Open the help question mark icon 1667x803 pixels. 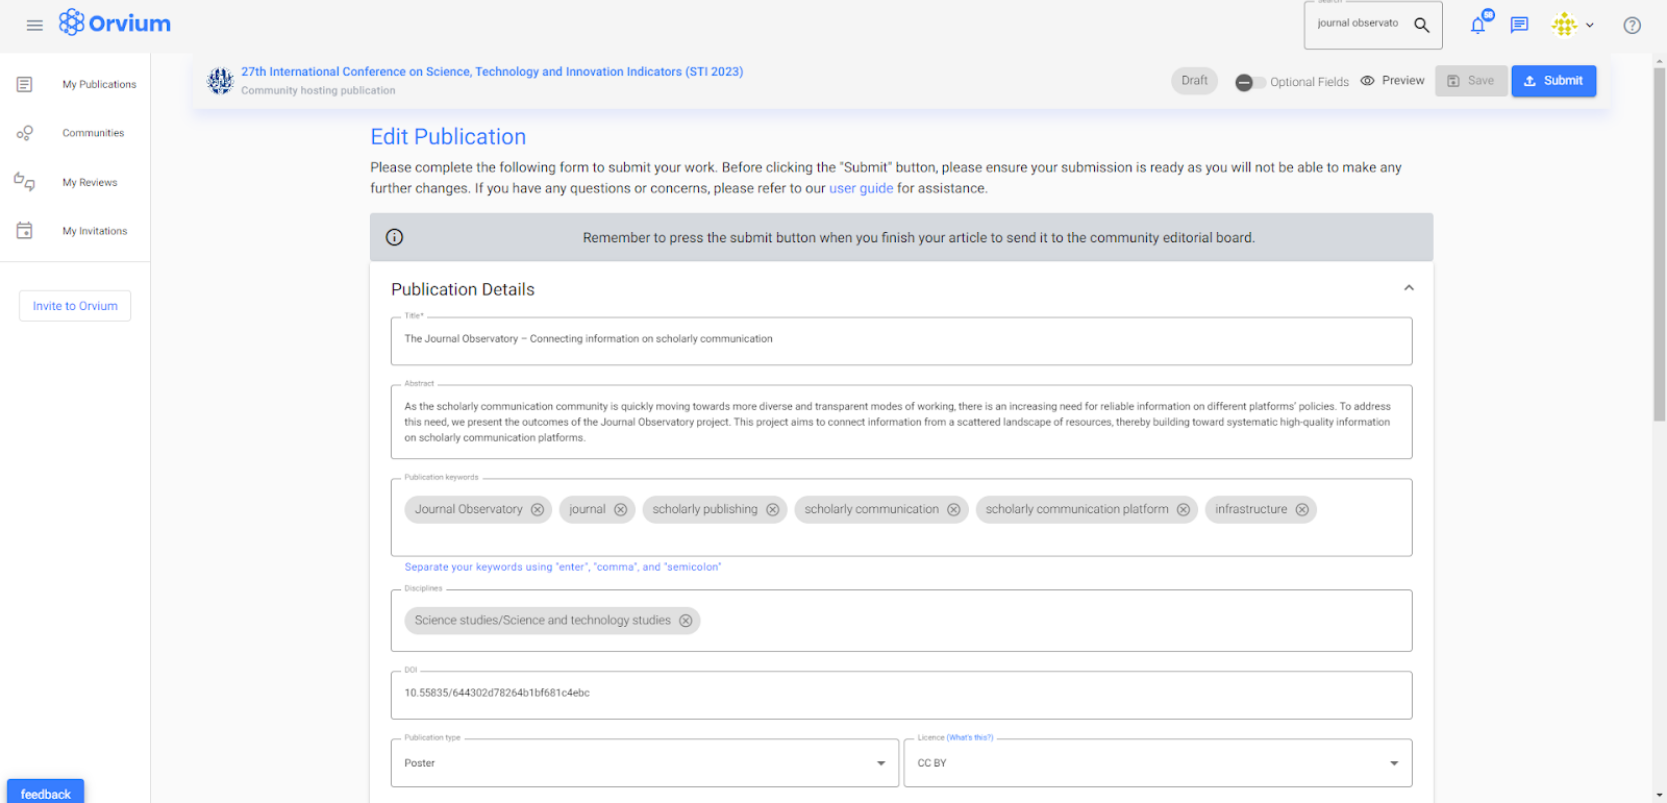point(1632,25)
